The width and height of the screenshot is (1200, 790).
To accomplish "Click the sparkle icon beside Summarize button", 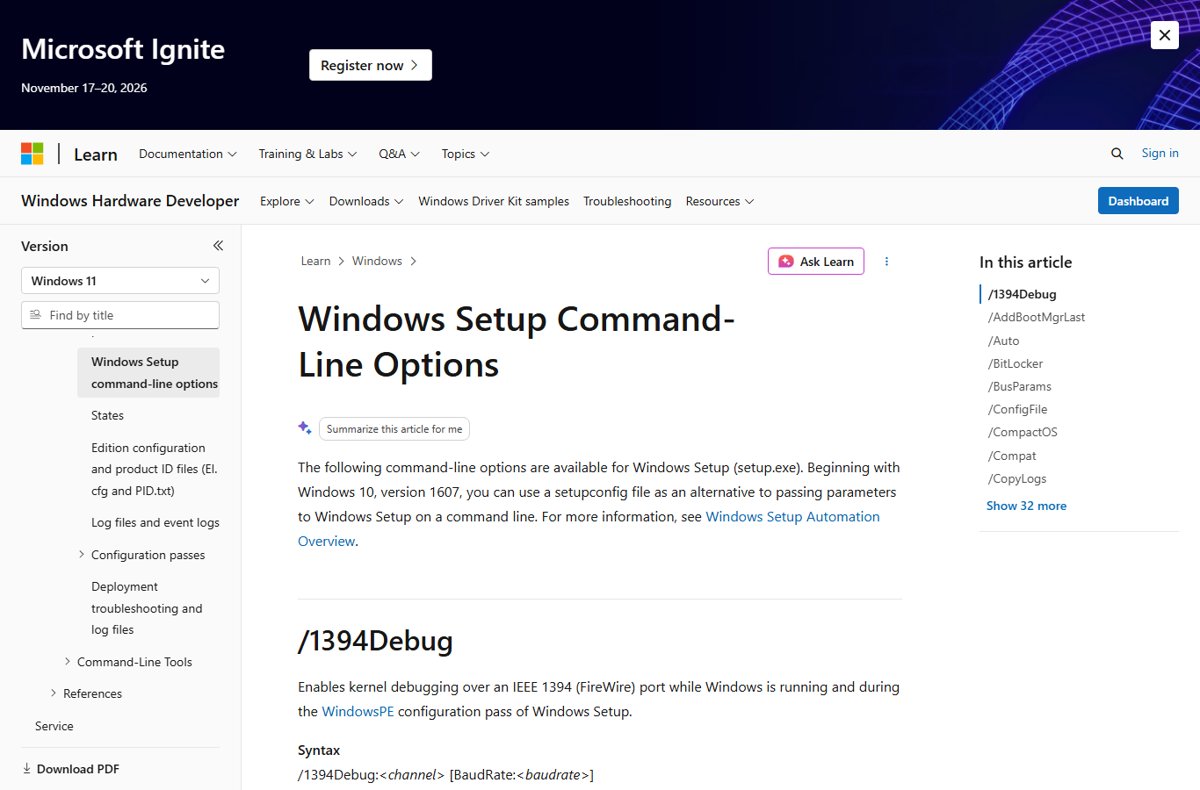I will [x=305, y=428].
